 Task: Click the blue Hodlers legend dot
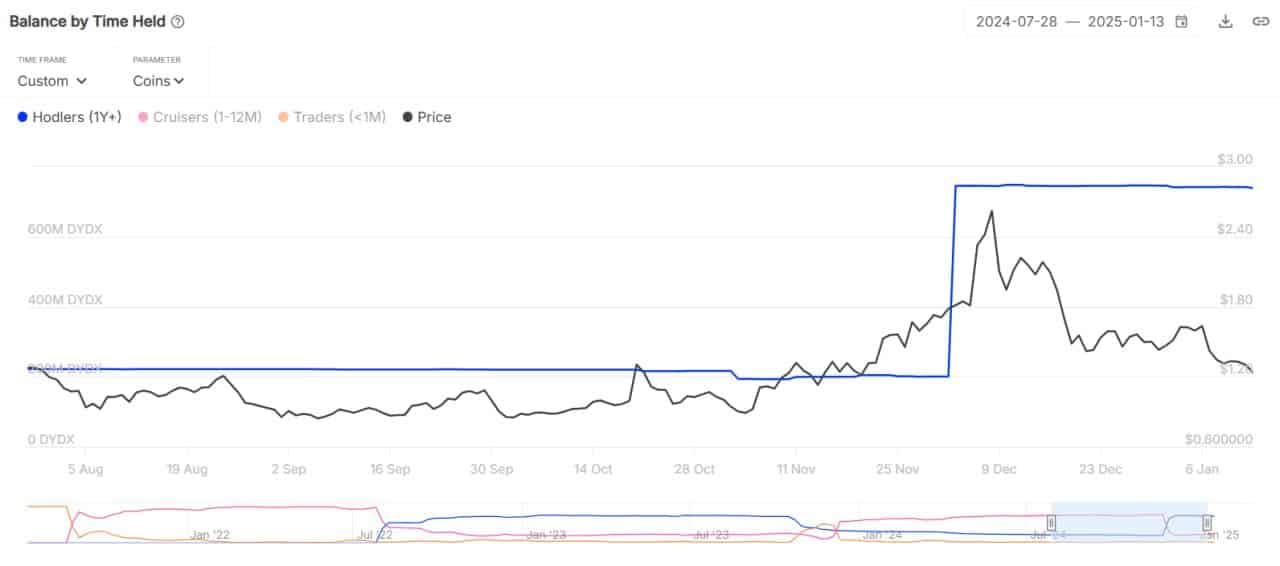click(22, 117)
